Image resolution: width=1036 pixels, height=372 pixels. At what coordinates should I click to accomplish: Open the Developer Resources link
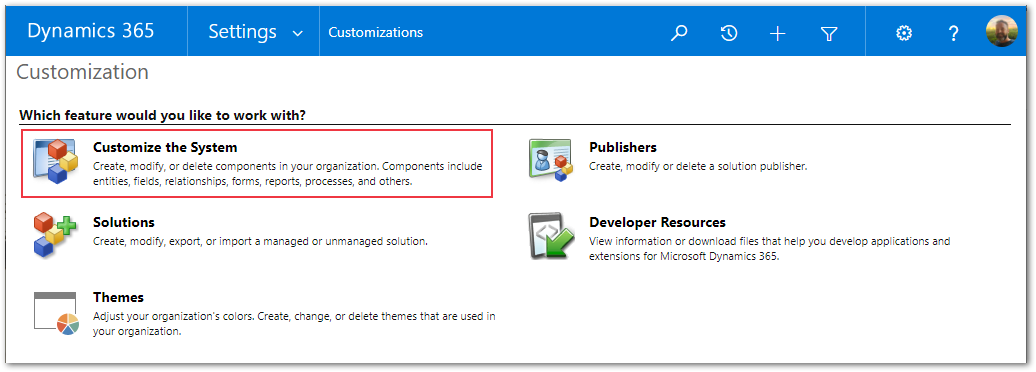(x=657, y=222)
